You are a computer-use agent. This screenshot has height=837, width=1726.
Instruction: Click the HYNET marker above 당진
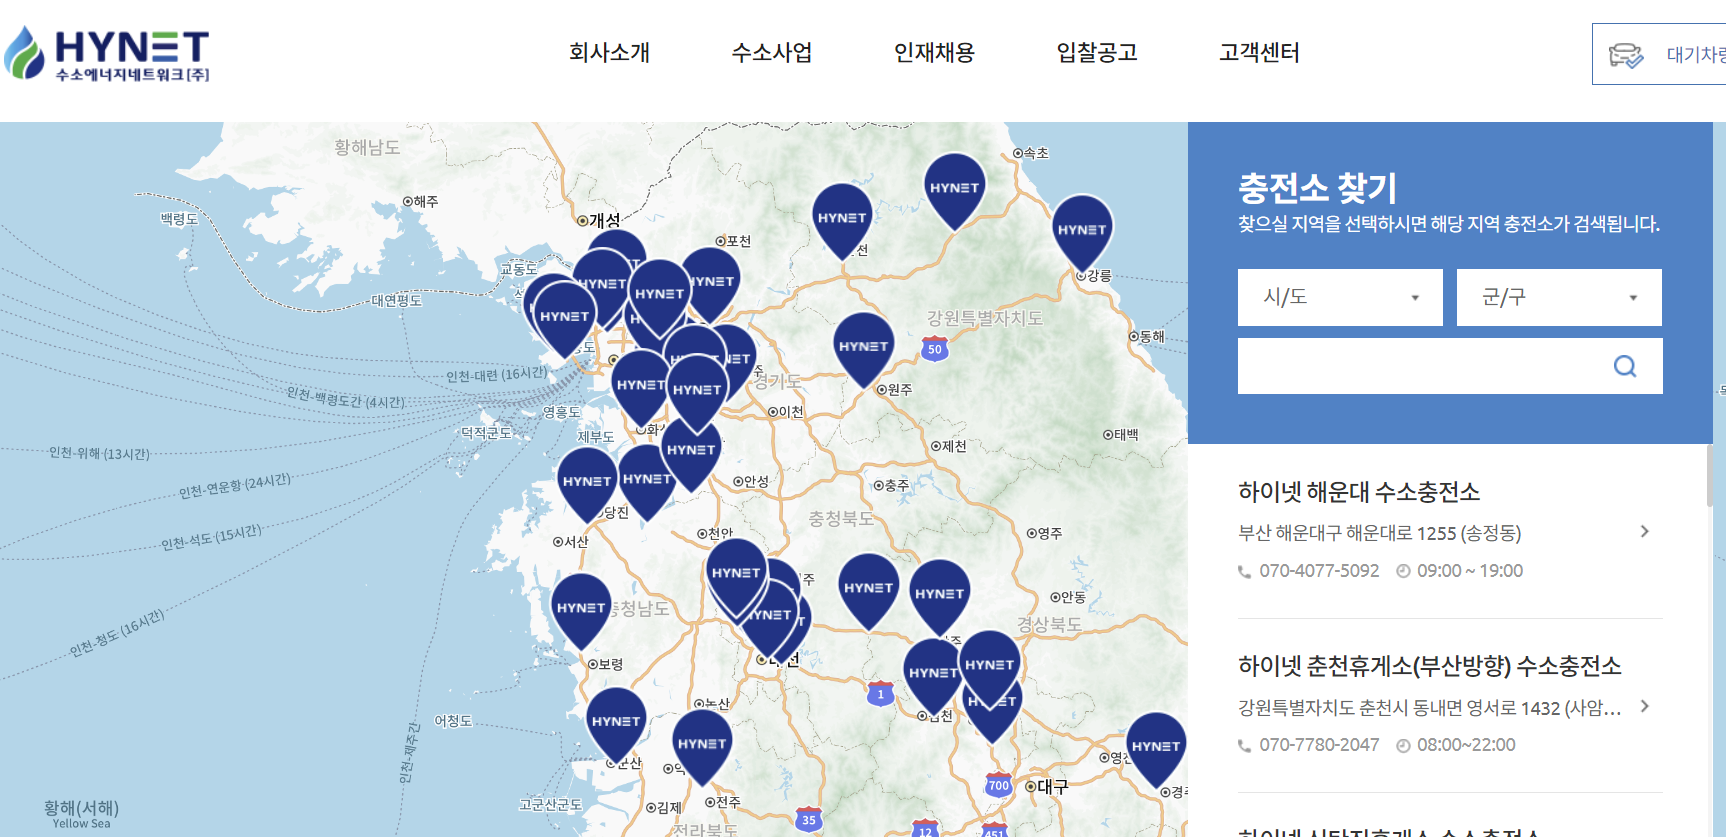647,482
